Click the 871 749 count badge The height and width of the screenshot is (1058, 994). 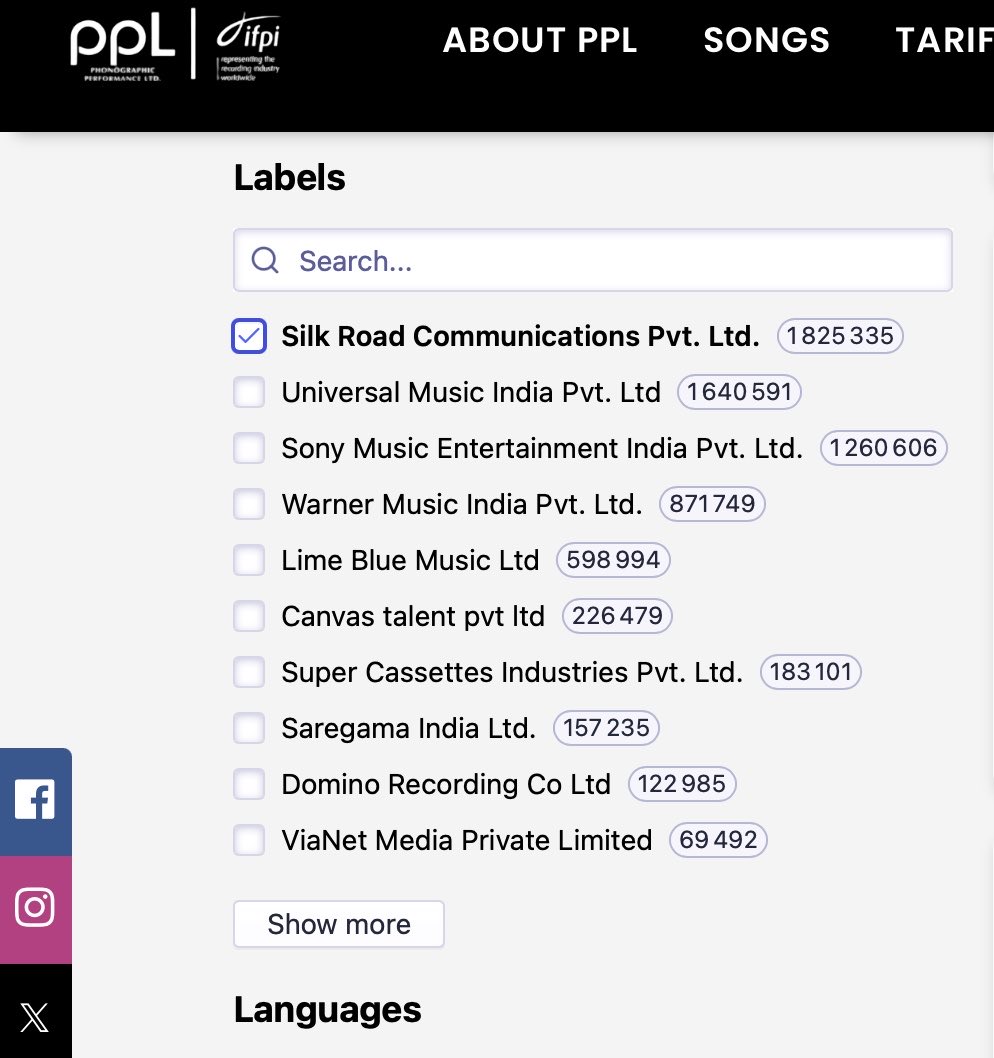(712, 504)
